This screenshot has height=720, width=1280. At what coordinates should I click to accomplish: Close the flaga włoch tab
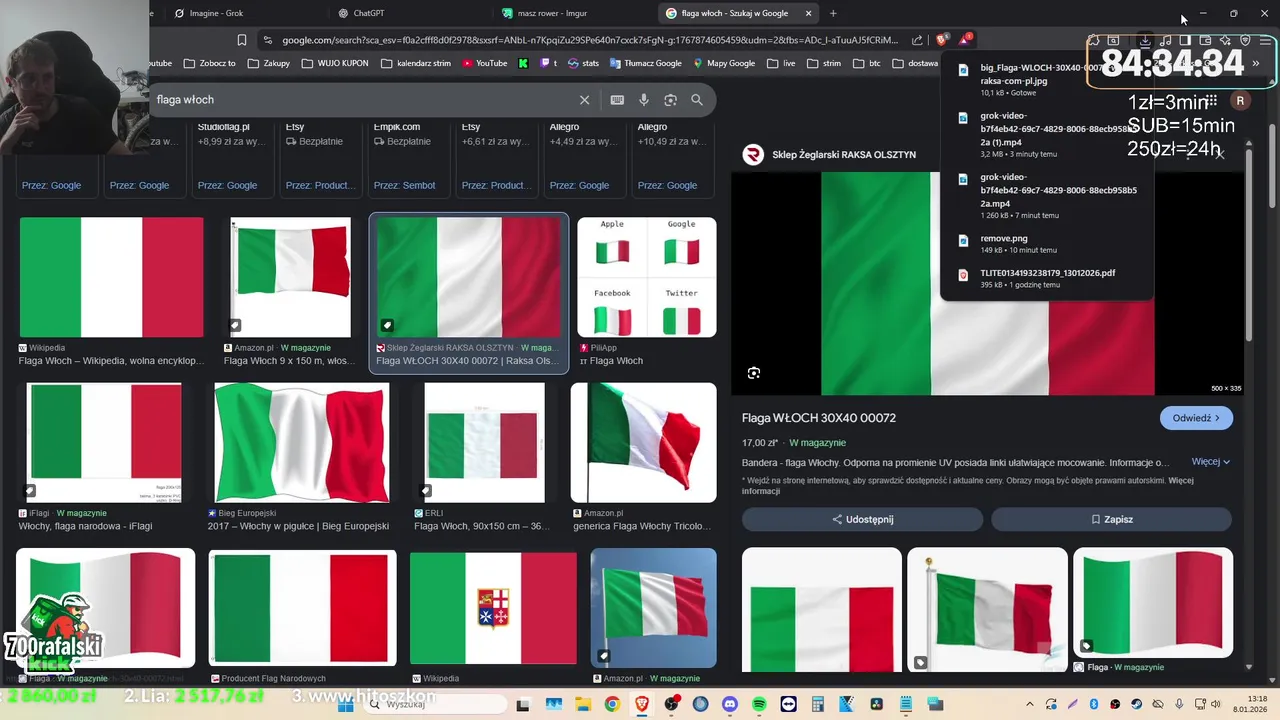point(809,13)
